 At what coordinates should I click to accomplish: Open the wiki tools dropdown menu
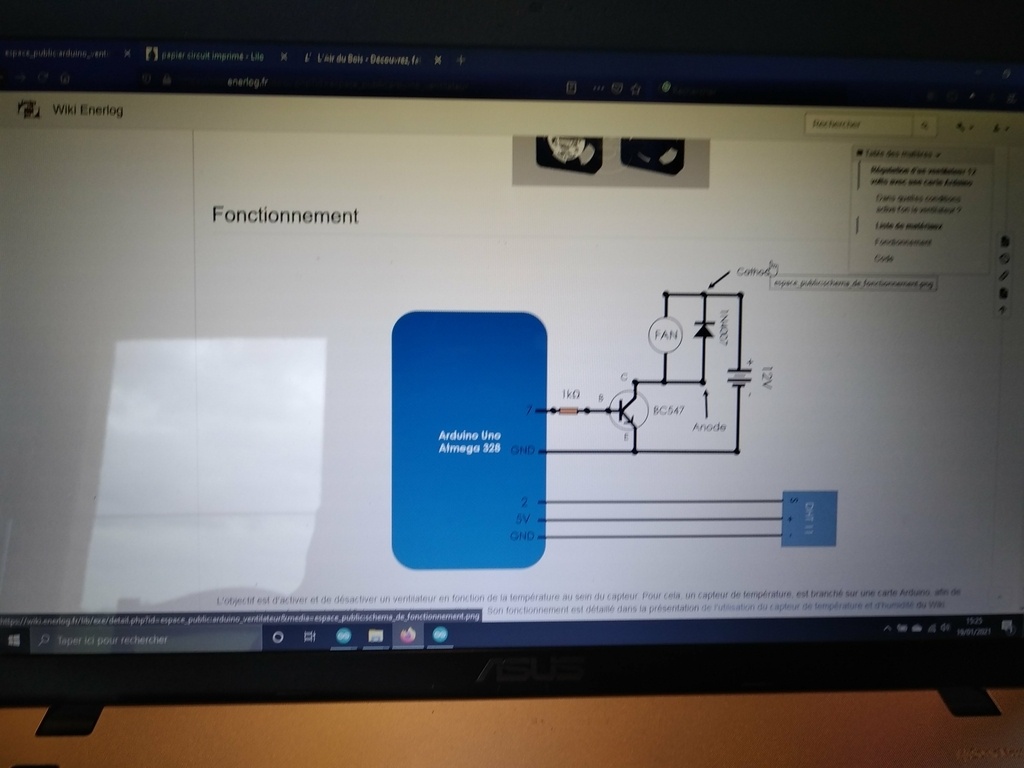tap(963, 127)
